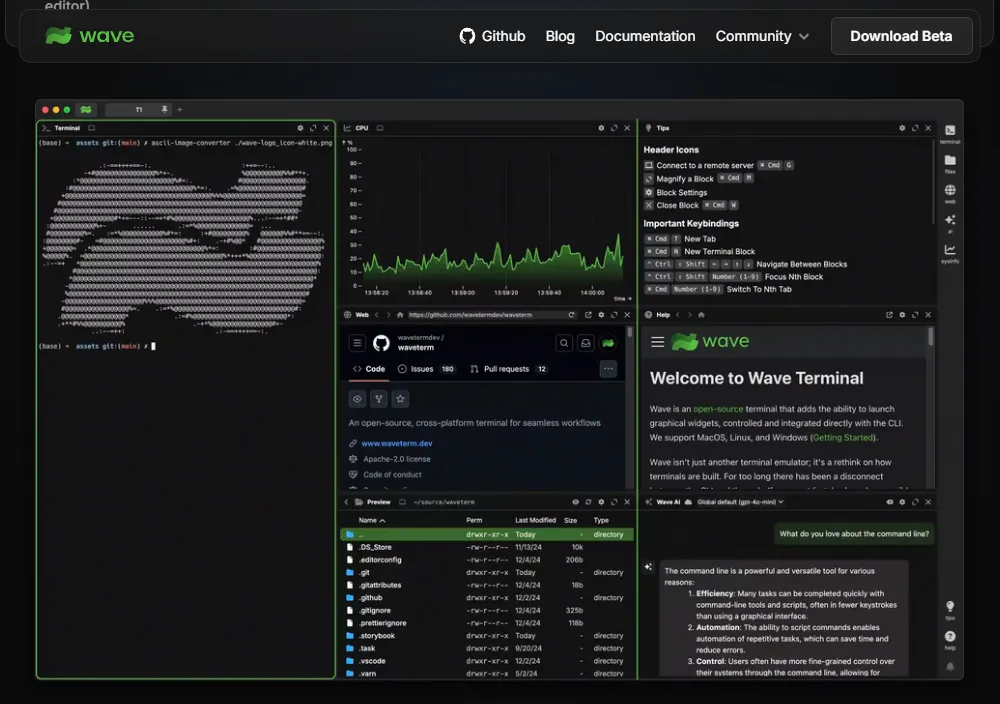Fork the waveterm repository
The image size is (1000, 704).
coord(379,399)
